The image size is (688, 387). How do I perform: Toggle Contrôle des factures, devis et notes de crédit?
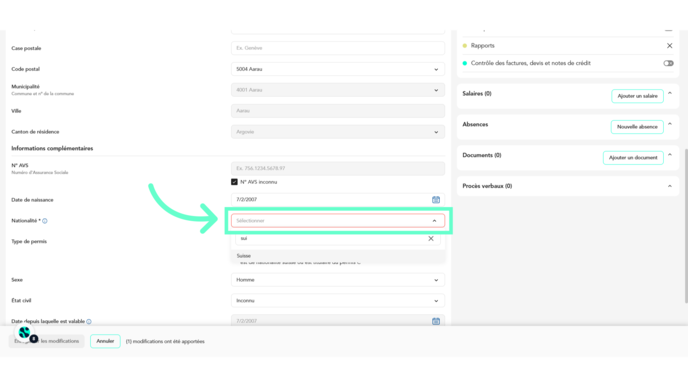tap(668, 63)
